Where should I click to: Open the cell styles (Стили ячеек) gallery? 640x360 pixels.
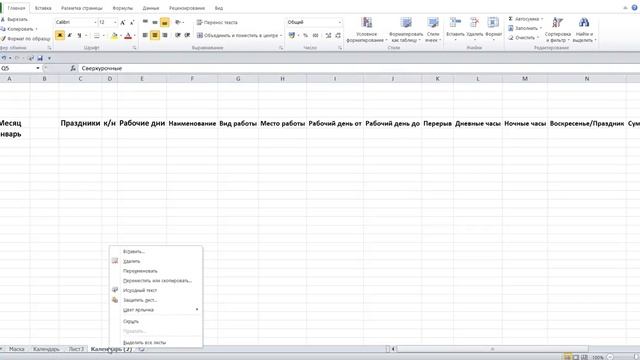click(x=433, y=30)
